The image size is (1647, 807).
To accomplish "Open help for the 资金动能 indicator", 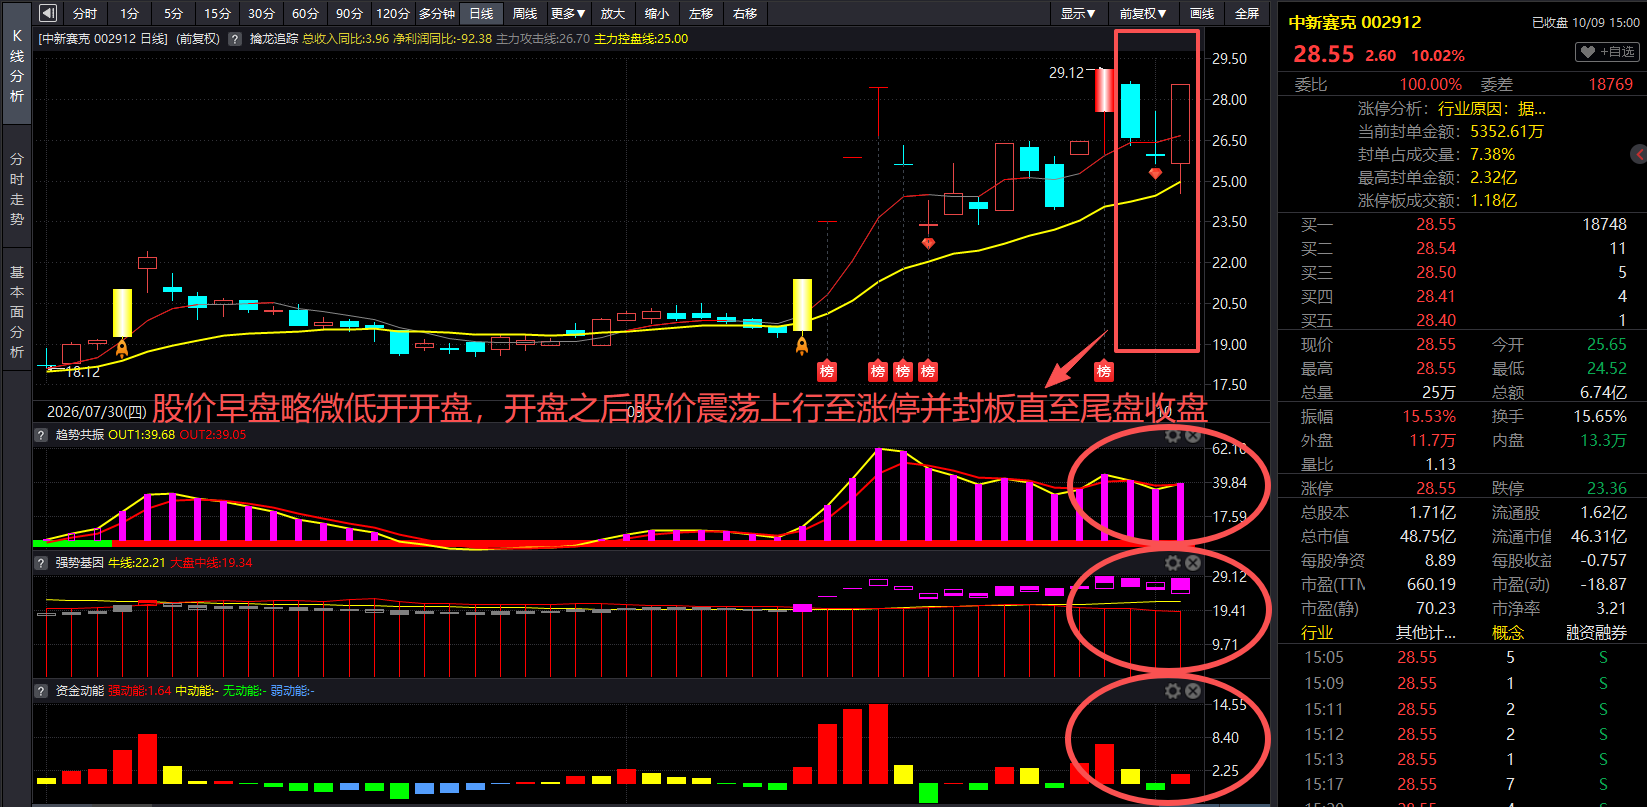I will tap(42, 691).
